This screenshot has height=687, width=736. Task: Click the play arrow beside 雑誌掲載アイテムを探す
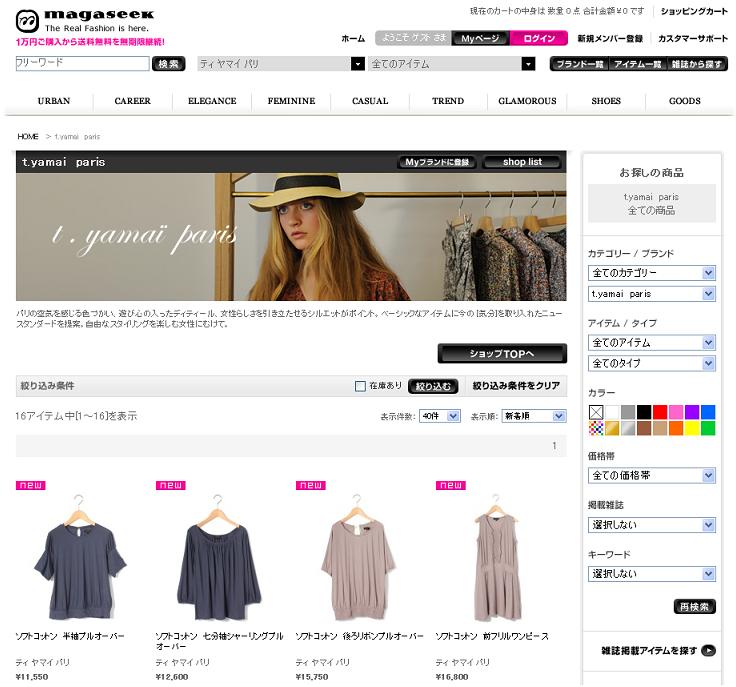click(708, 650)
